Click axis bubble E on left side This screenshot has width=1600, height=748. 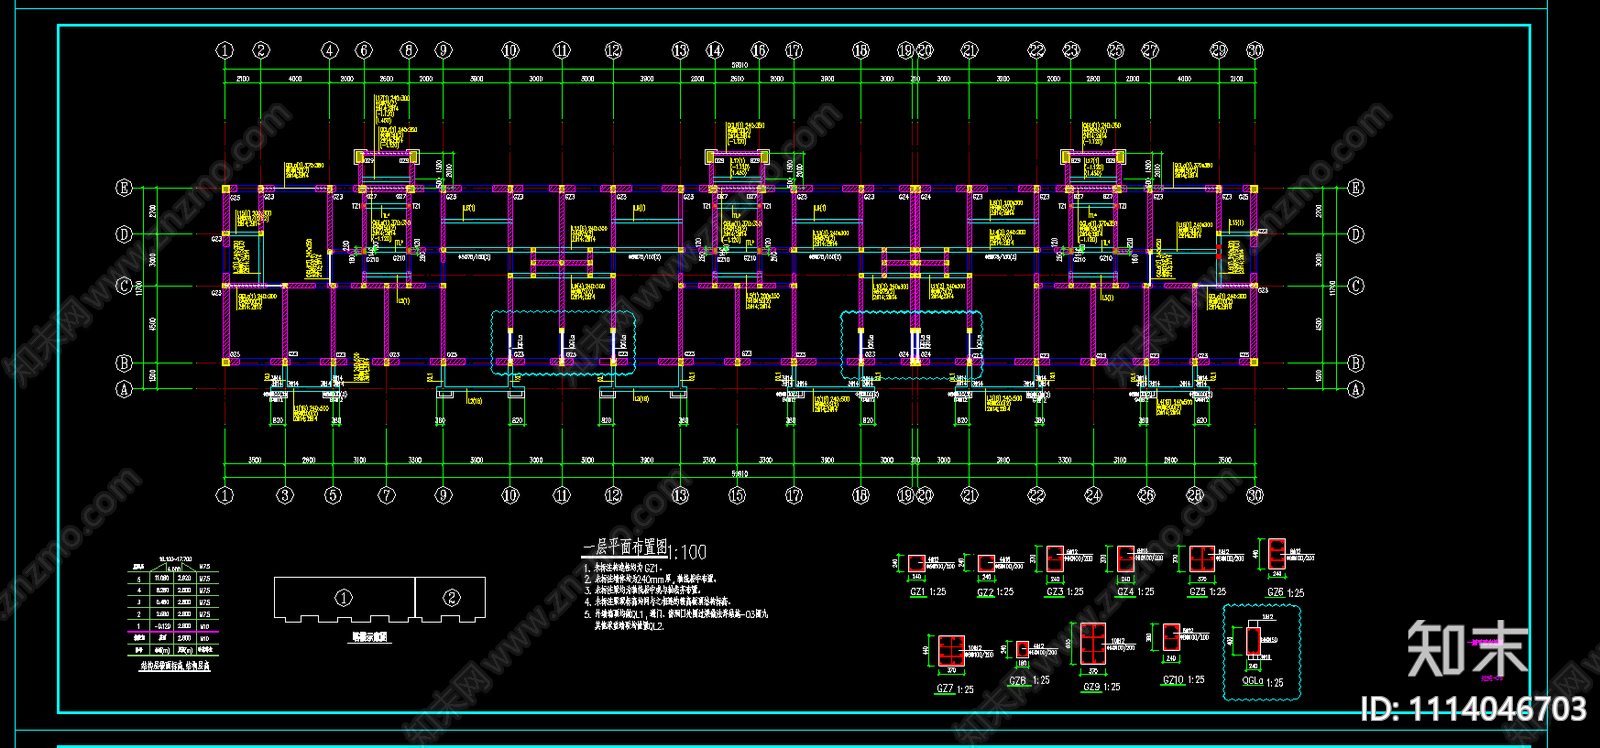tap(124, 188)
